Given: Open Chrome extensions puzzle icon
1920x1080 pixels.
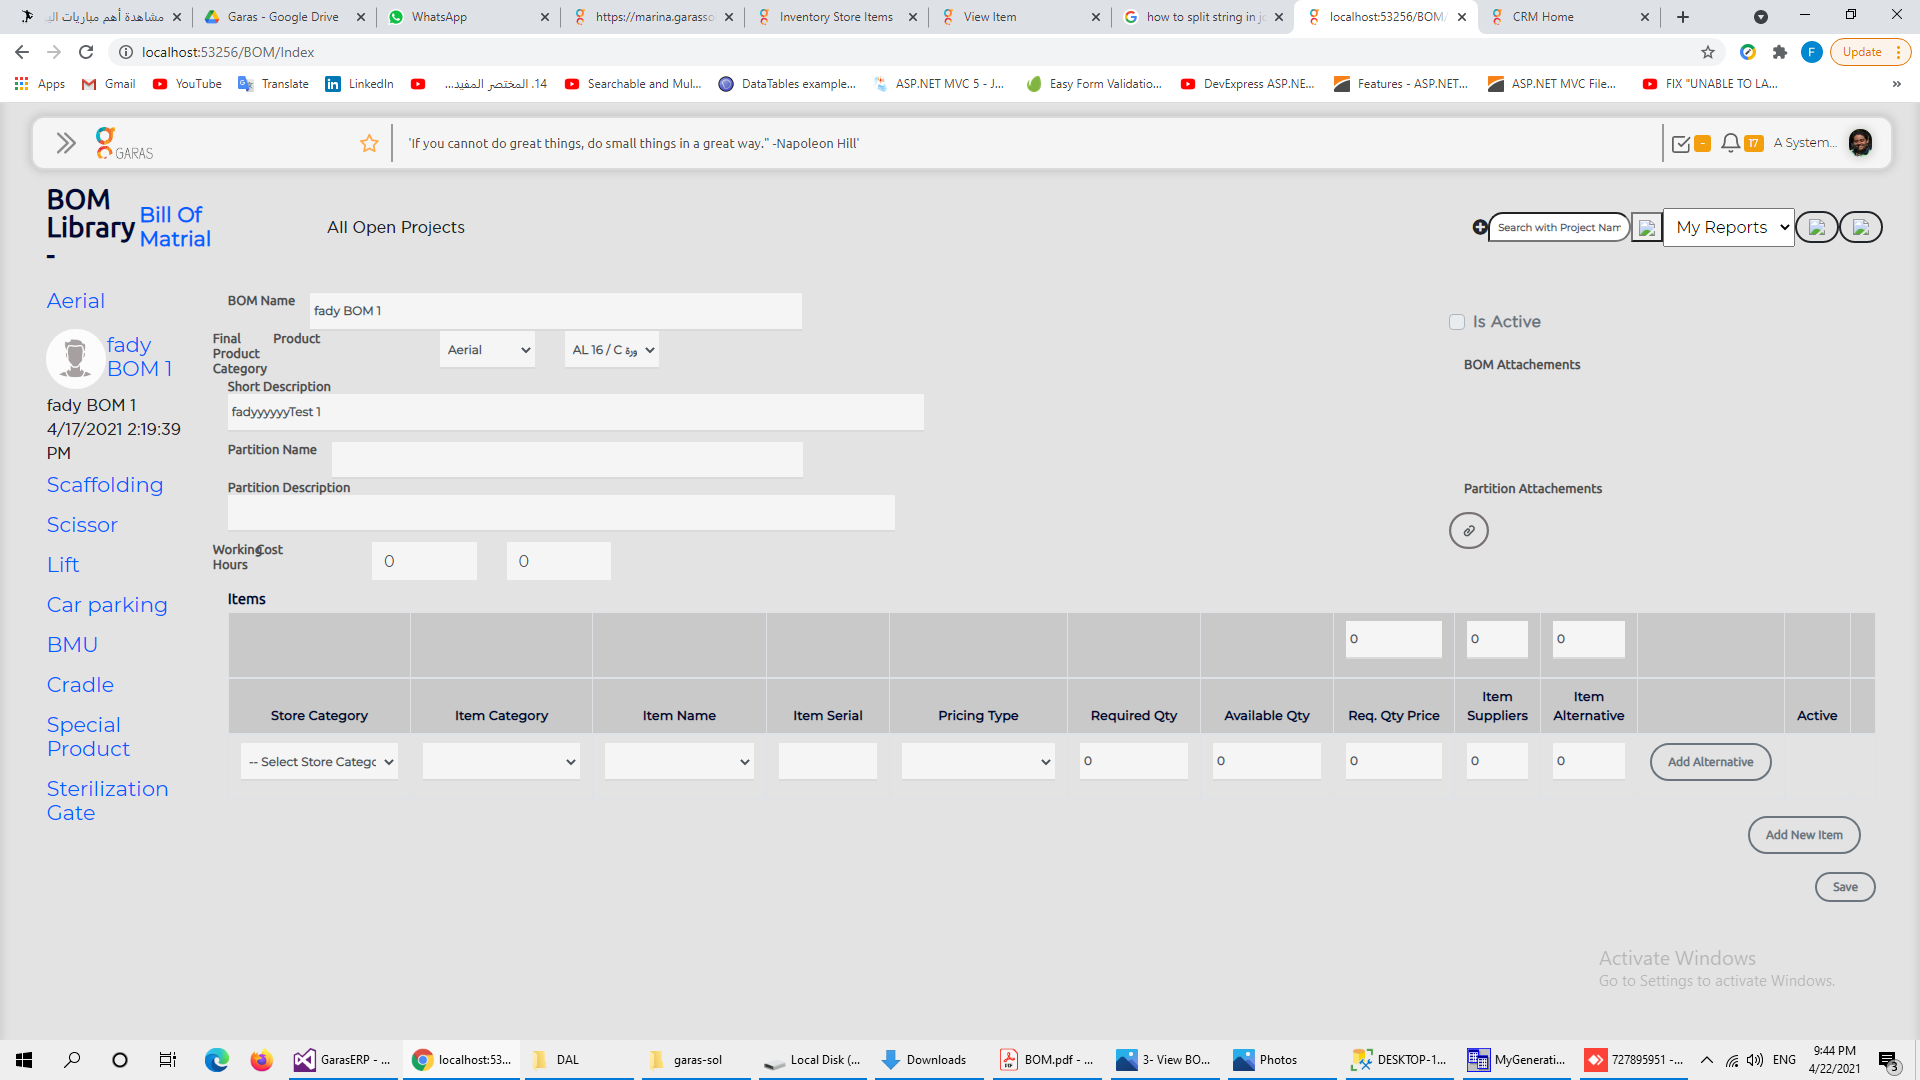Looking at the screenshot, I should (x=1780, y=52).
